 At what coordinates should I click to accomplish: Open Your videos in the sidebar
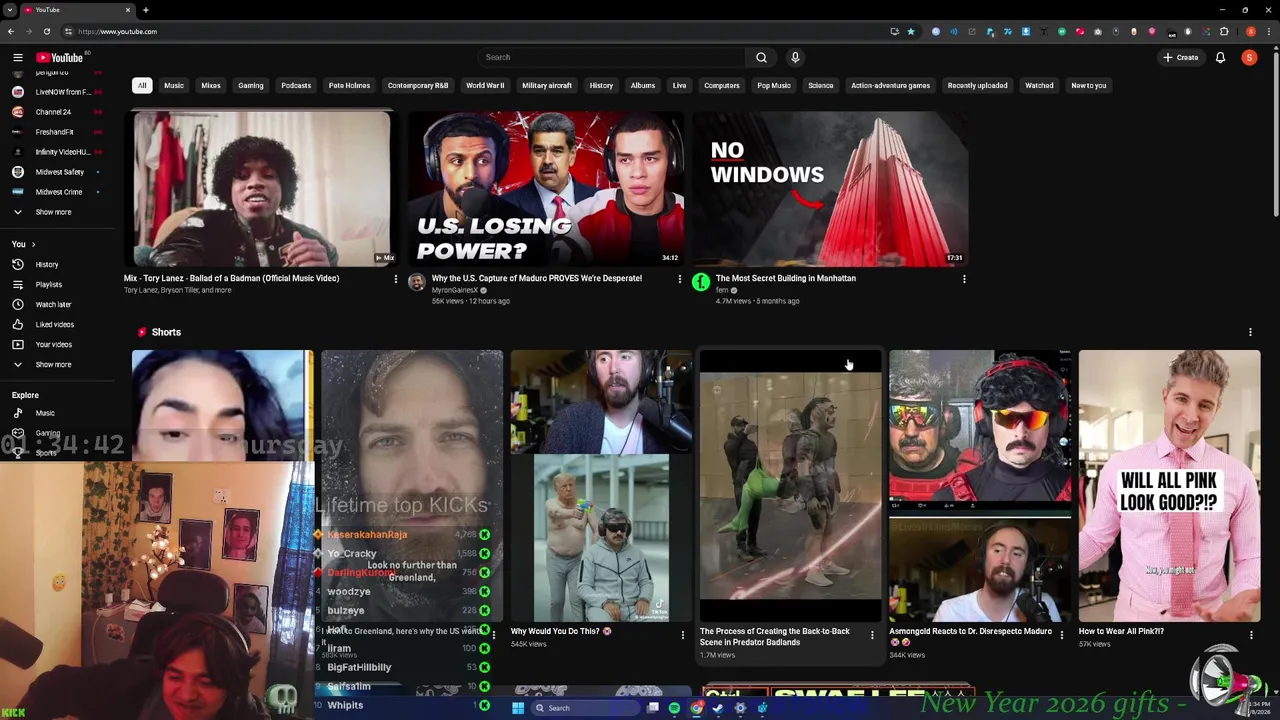point(53,345)
